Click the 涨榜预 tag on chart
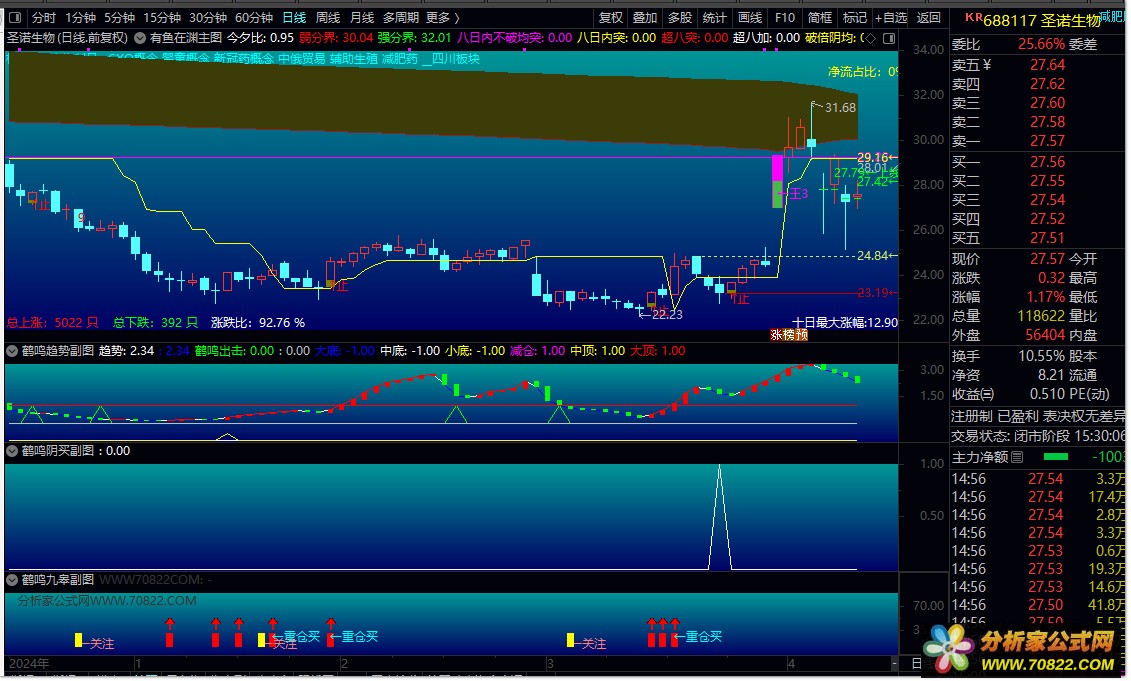 [789, 335]
